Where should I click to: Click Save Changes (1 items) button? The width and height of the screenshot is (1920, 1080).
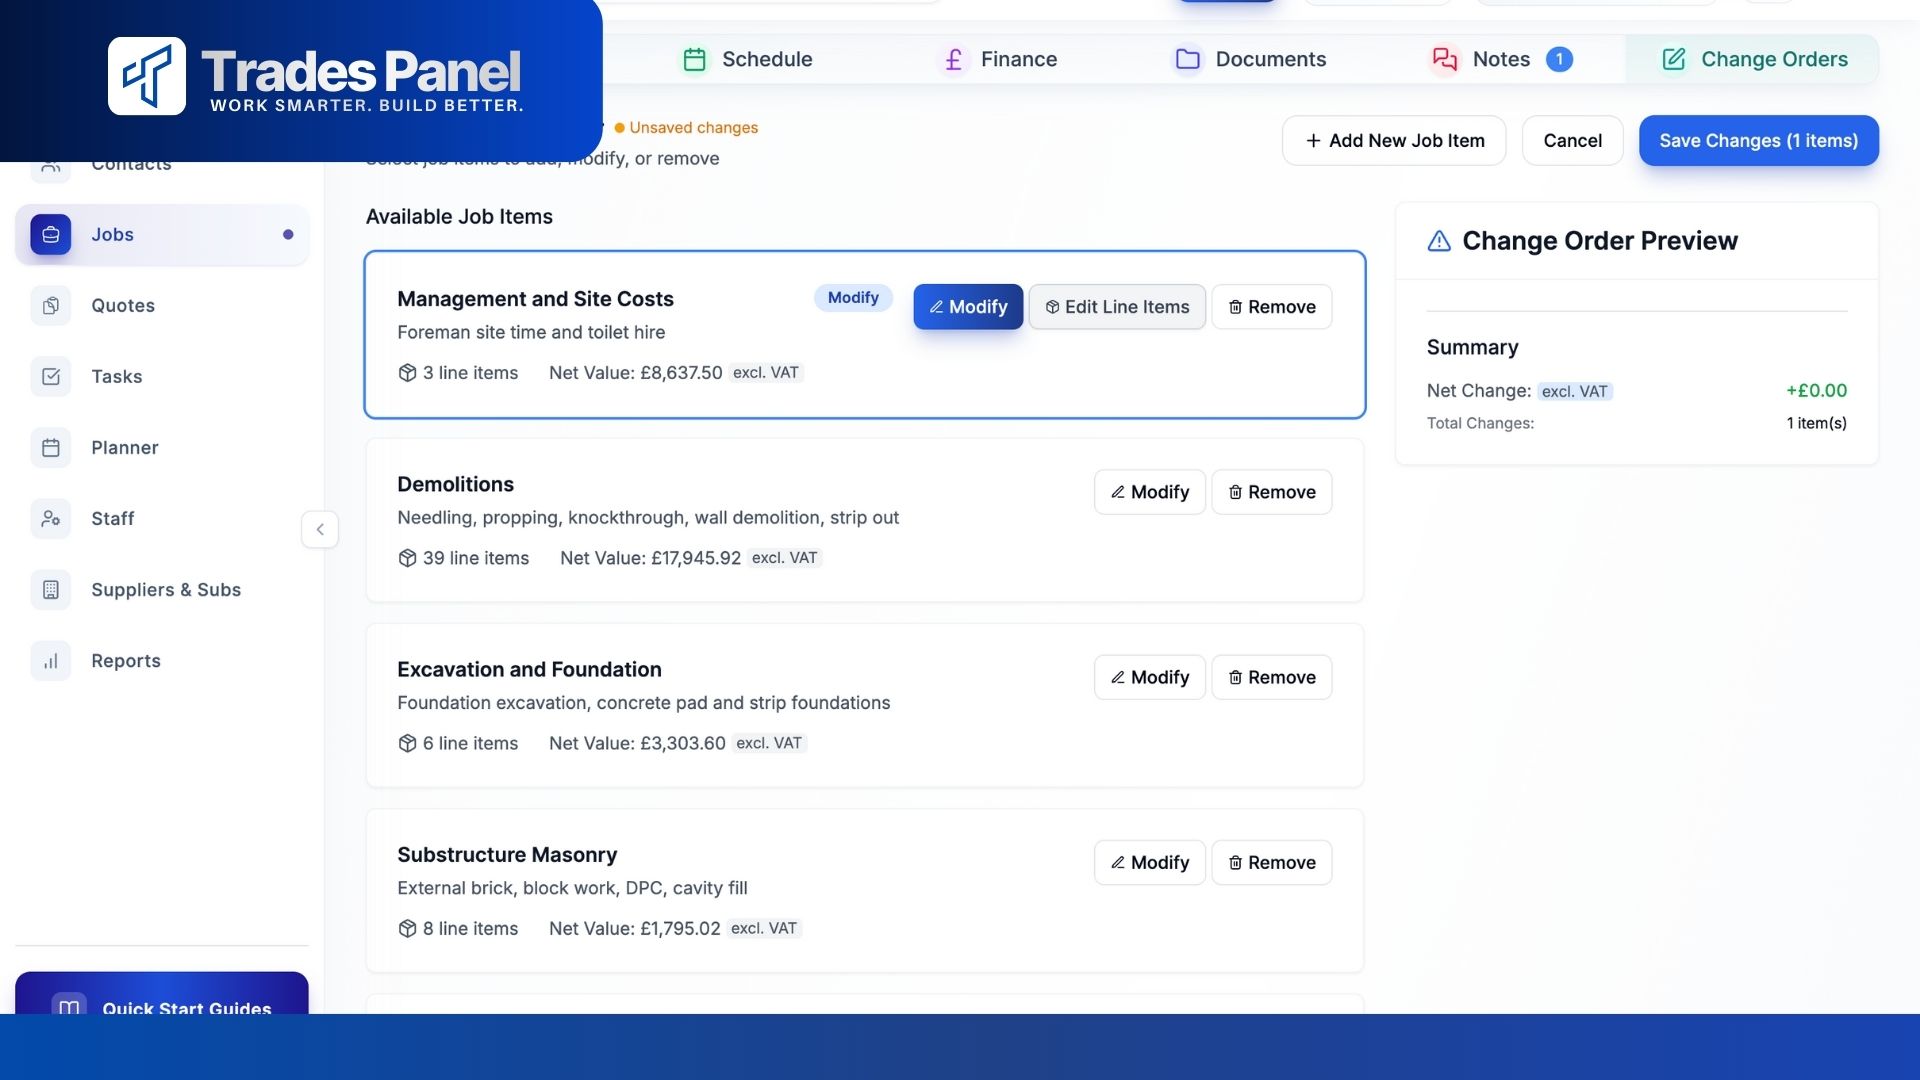click(1758, 140)
